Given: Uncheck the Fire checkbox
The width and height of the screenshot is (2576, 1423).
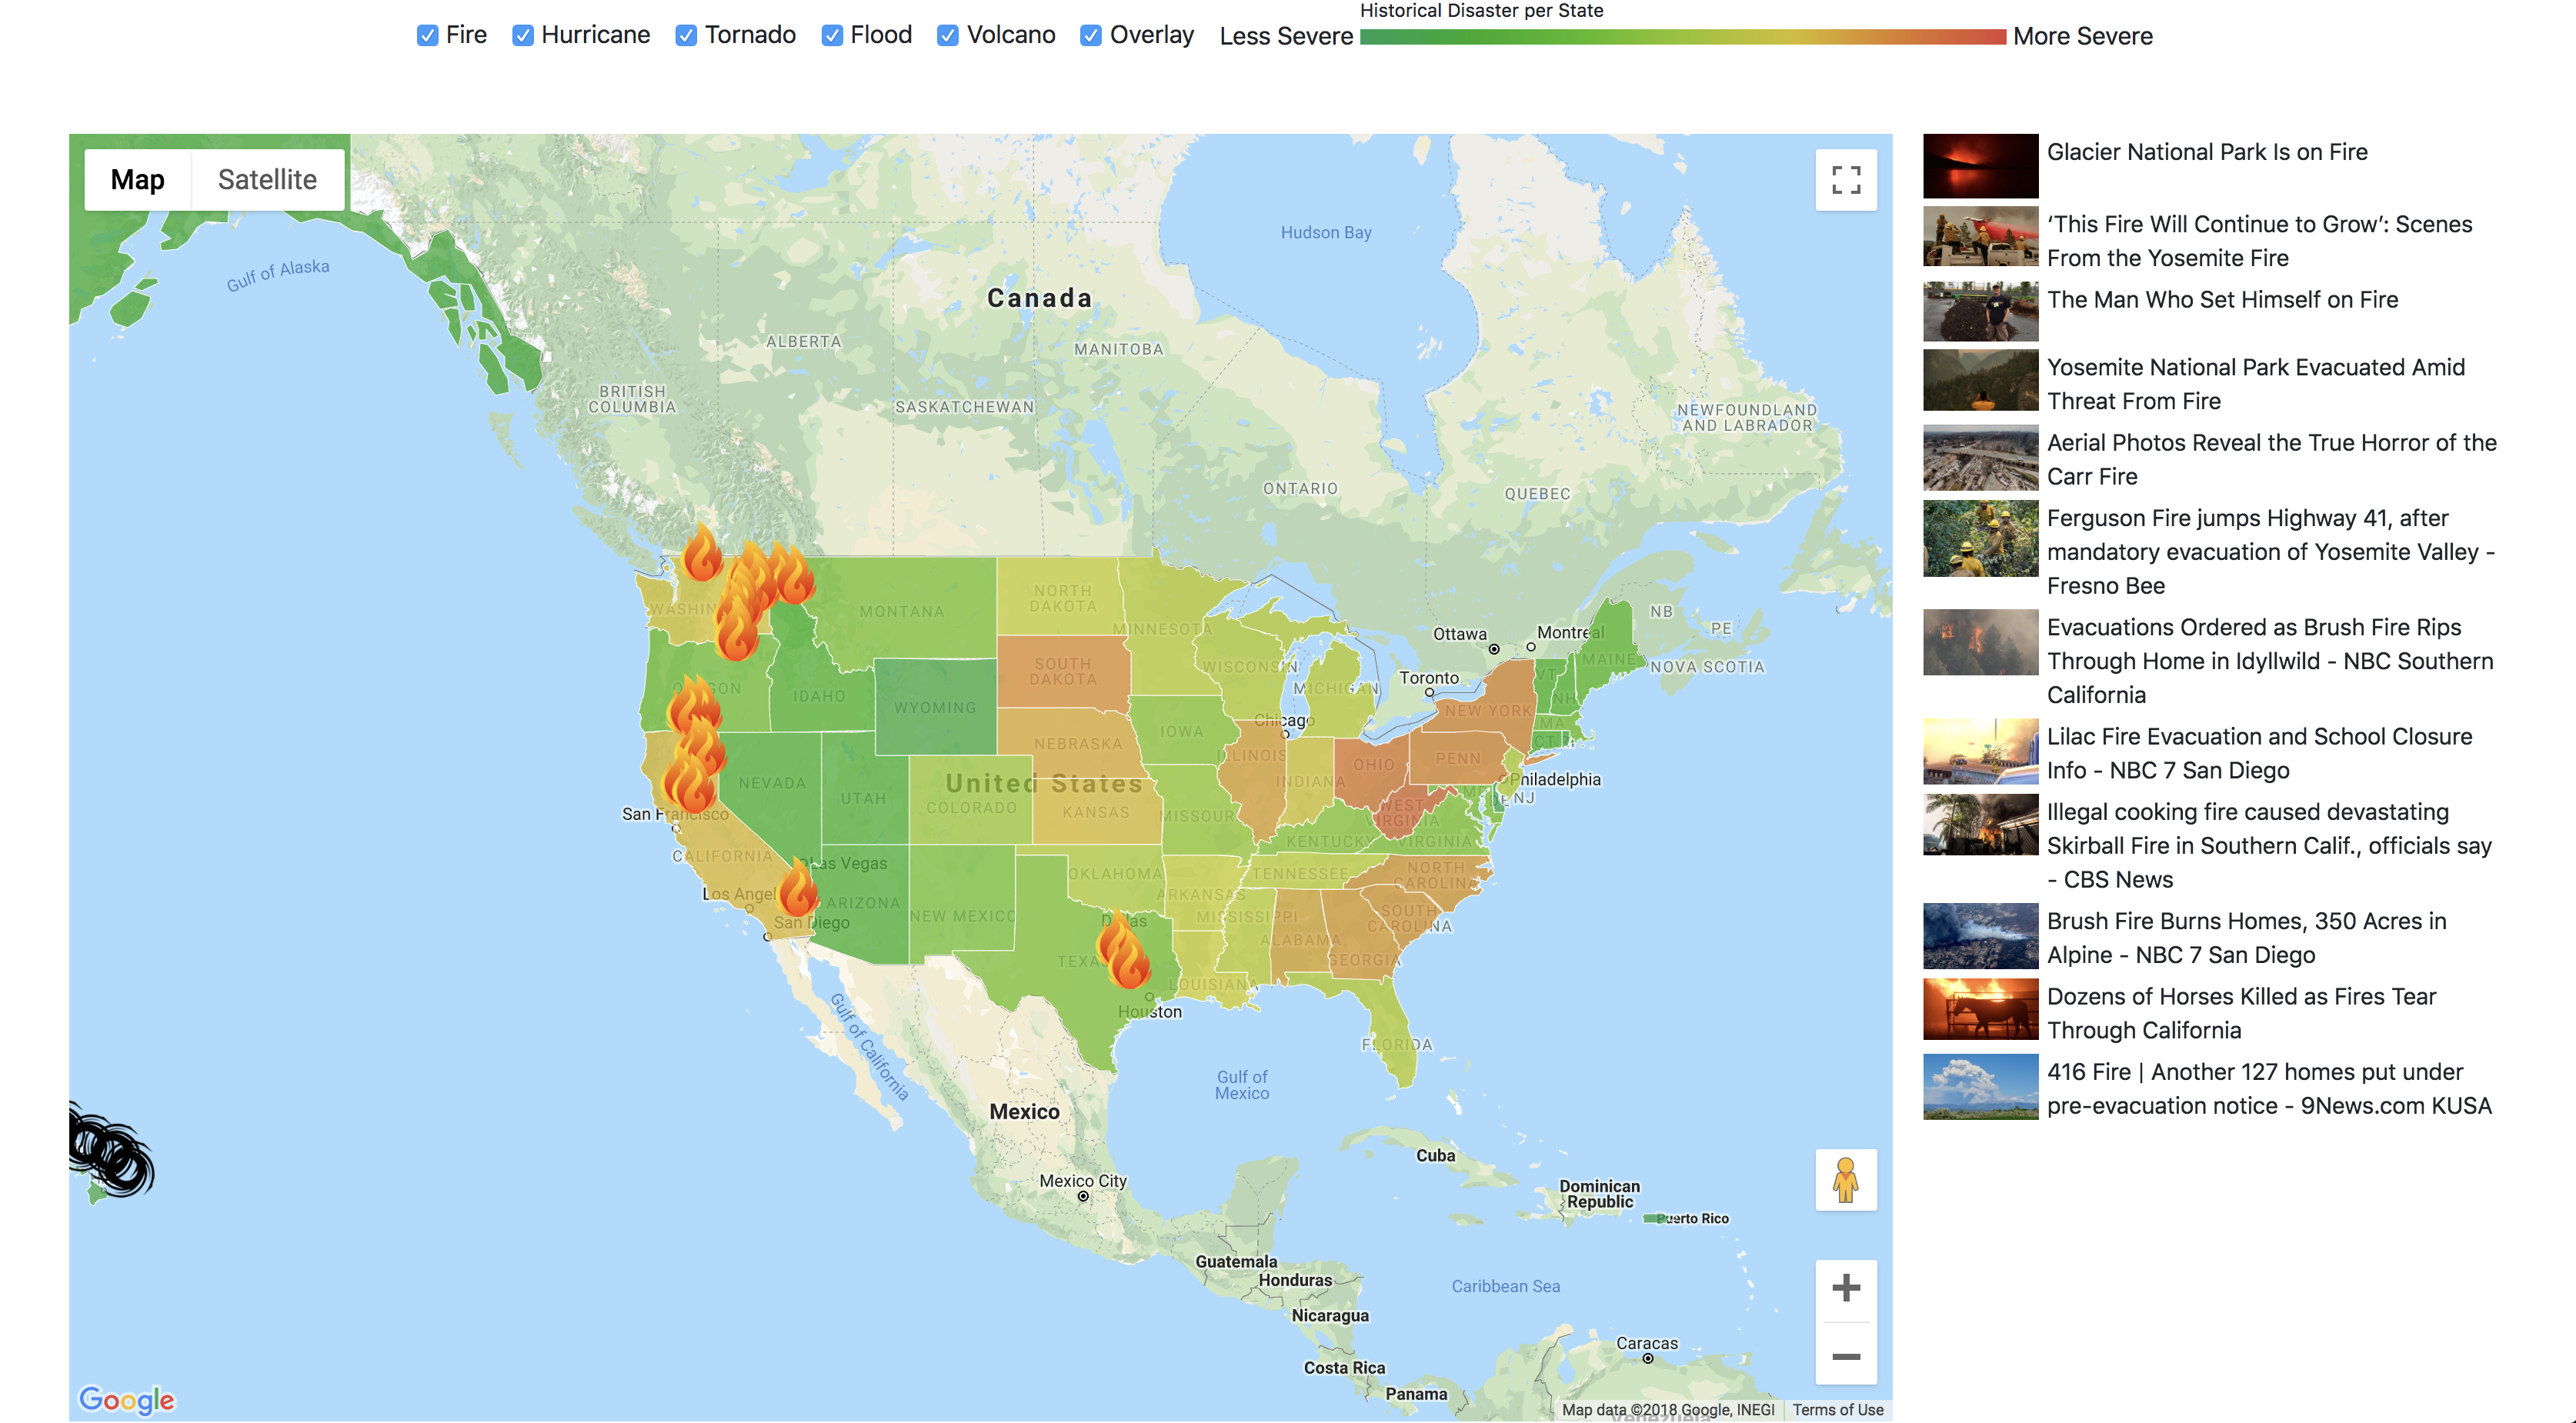Looking at the screenshot, I should [427, 36].
